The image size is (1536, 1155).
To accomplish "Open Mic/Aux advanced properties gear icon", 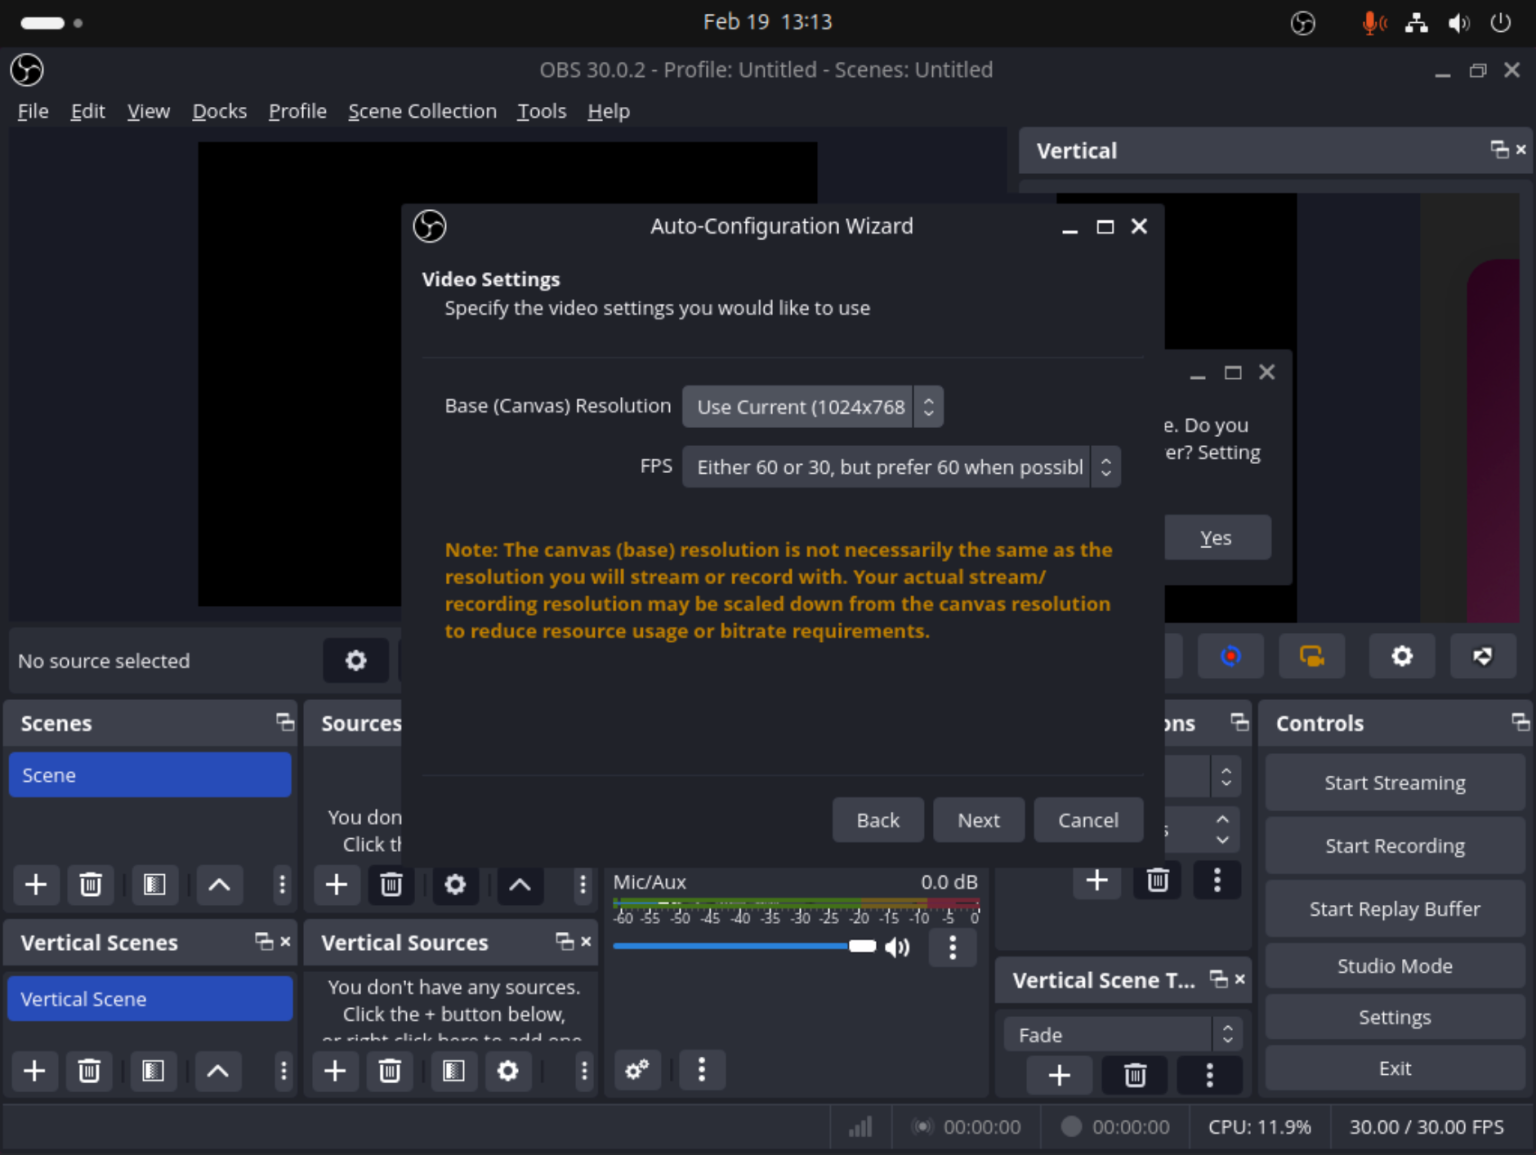I will coord(637,1070).
